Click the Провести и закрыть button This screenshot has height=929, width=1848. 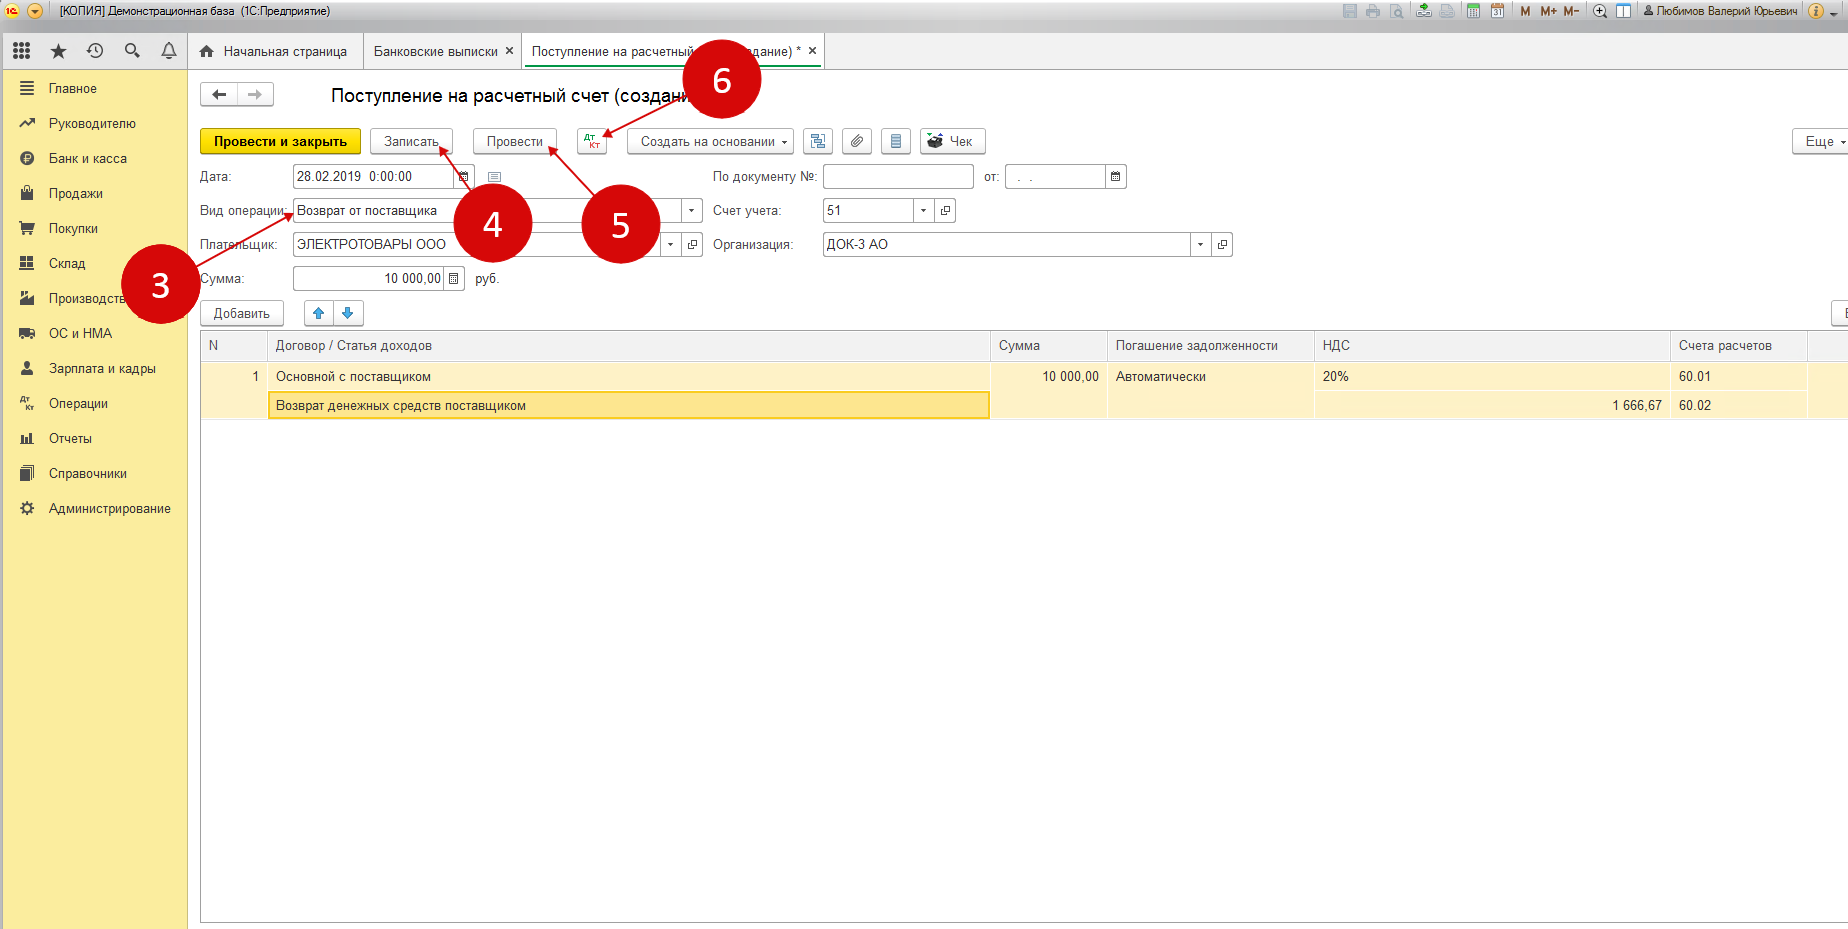click(x=280, y=142)
